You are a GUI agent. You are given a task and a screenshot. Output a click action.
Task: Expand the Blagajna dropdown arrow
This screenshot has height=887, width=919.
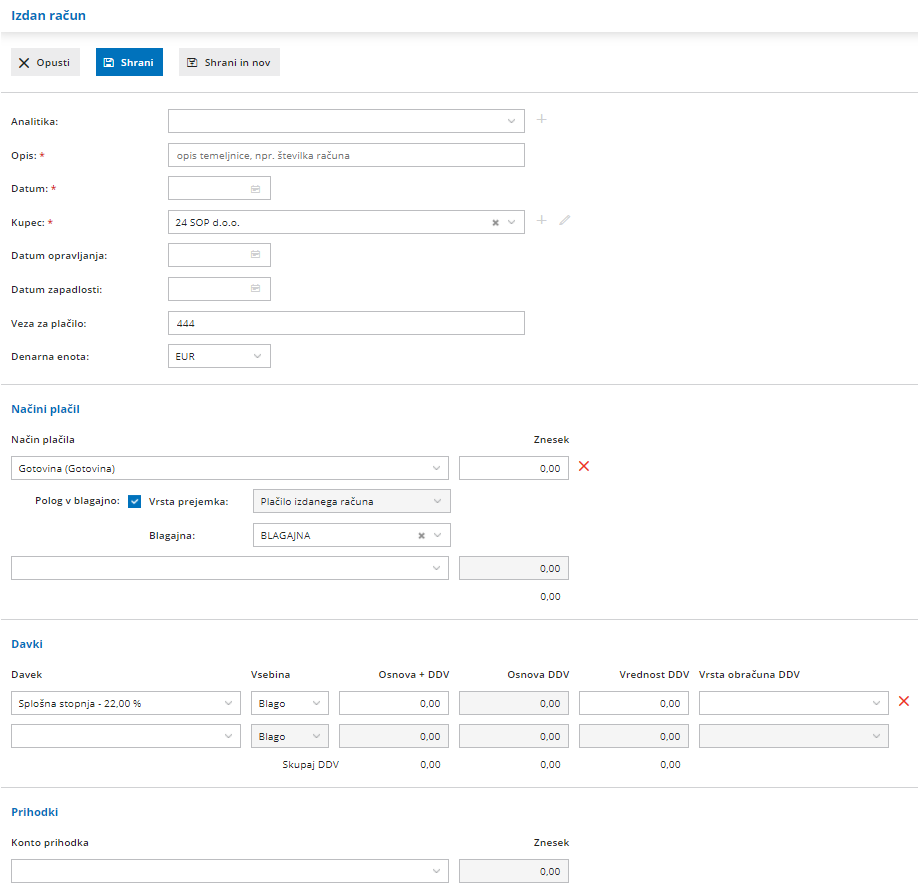(x=438, y=536)
